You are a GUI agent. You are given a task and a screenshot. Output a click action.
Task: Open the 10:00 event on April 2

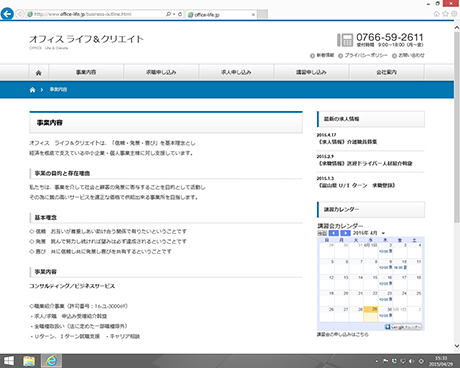tap(386, 251)
